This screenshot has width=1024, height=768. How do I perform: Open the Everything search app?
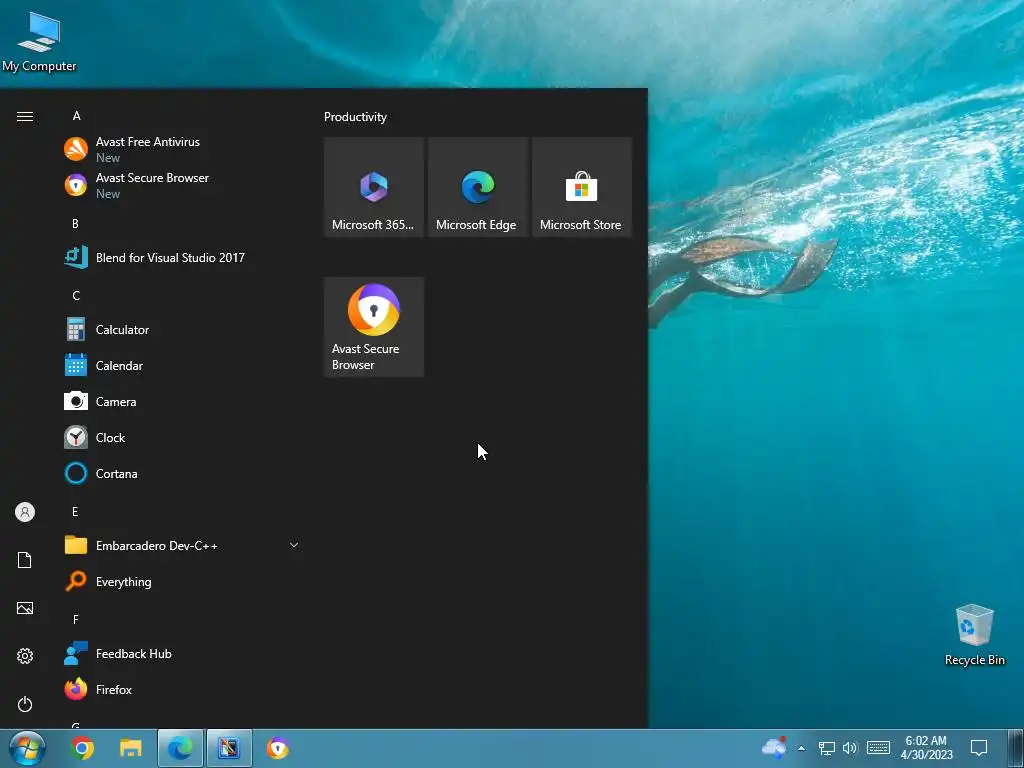[181, 581]
